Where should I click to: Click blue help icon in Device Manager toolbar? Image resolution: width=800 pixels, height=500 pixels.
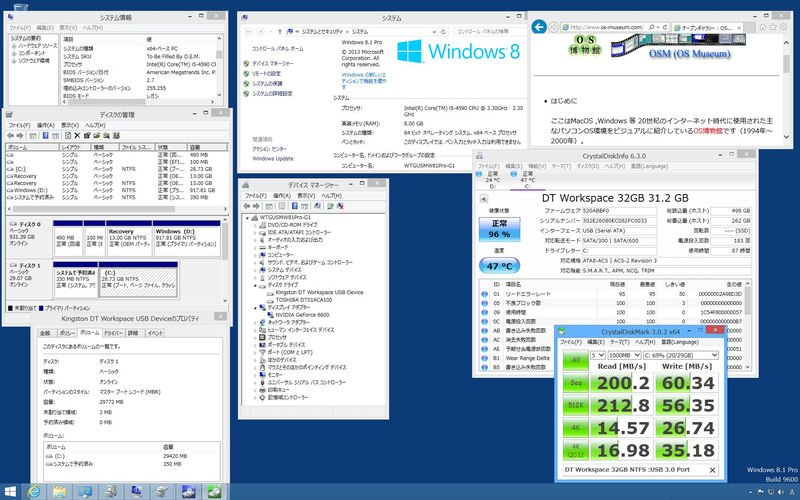click(x=294, y=206)
